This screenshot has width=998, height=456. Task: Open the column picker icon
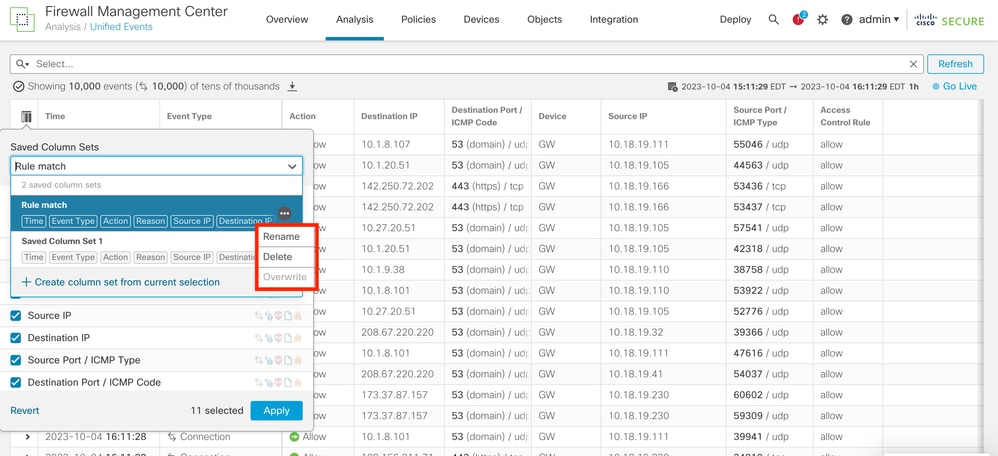[26, 117]
